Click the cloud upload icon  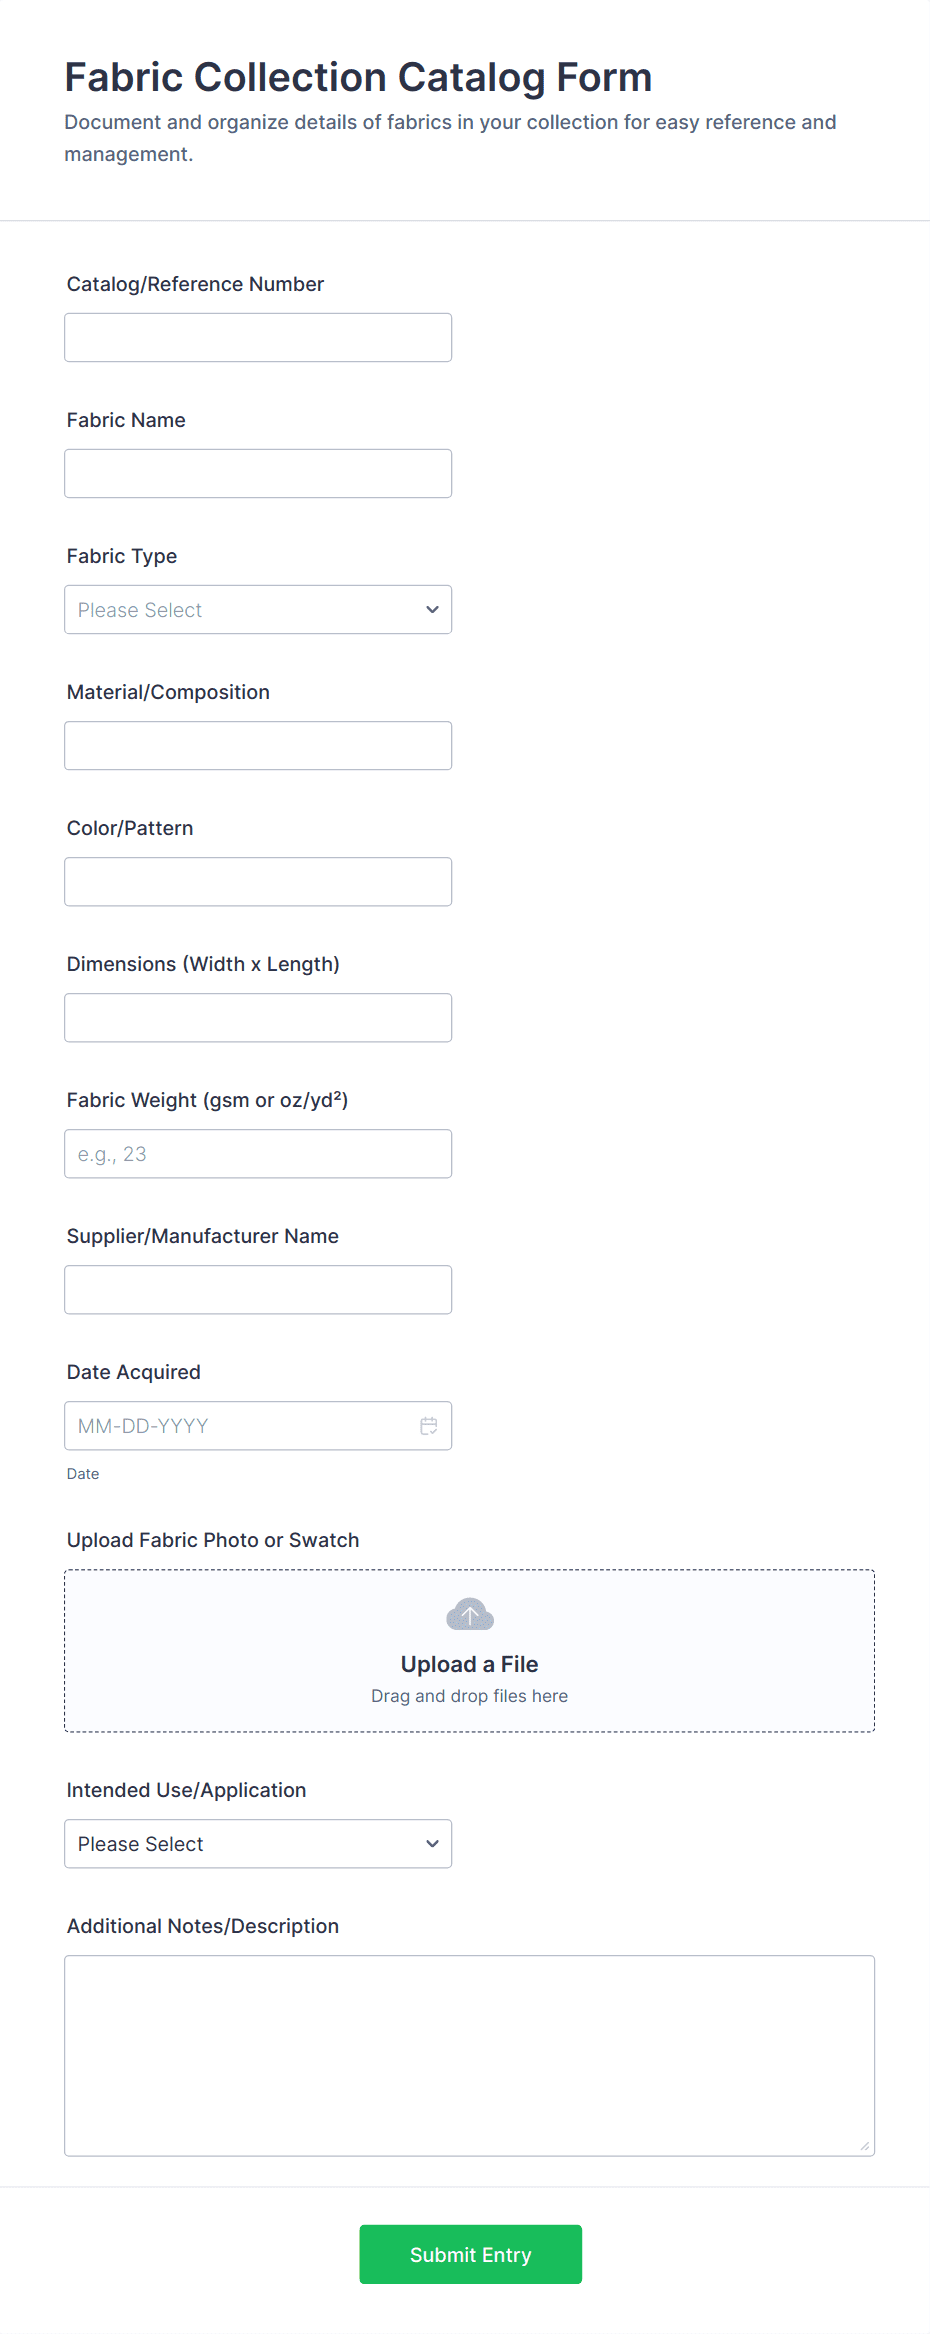pyautogui.click(x=469, y=1614)
